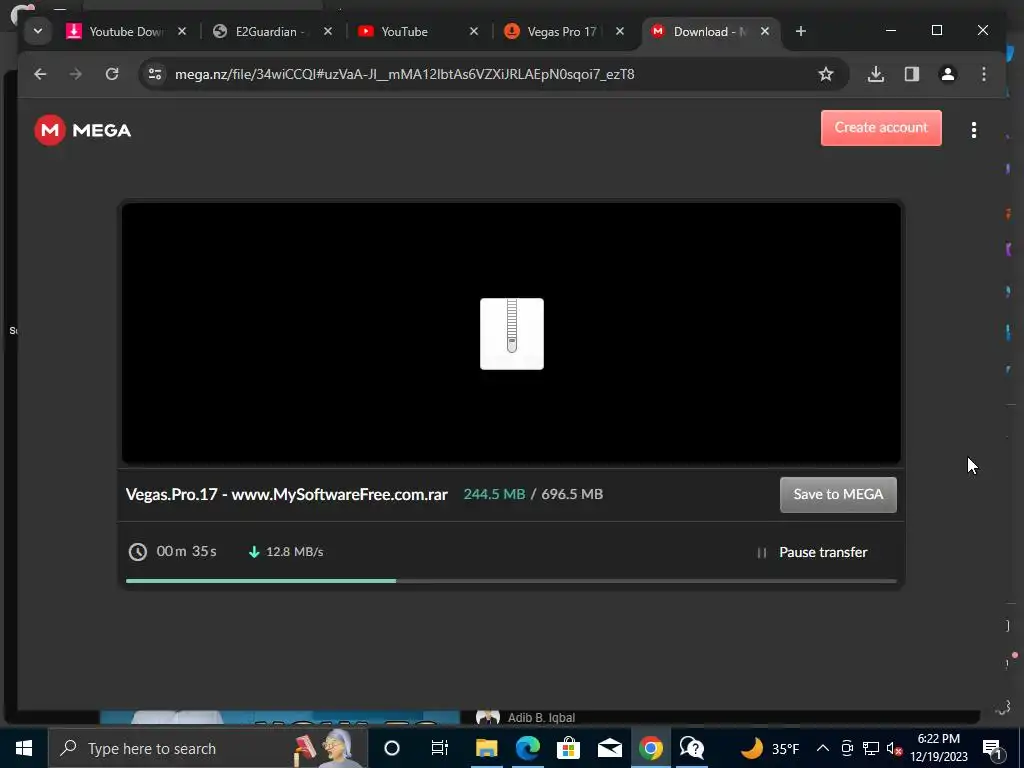Click the 244.5 MB downloaded size text
1024x768 pixels.
click(x=494, y=494)
